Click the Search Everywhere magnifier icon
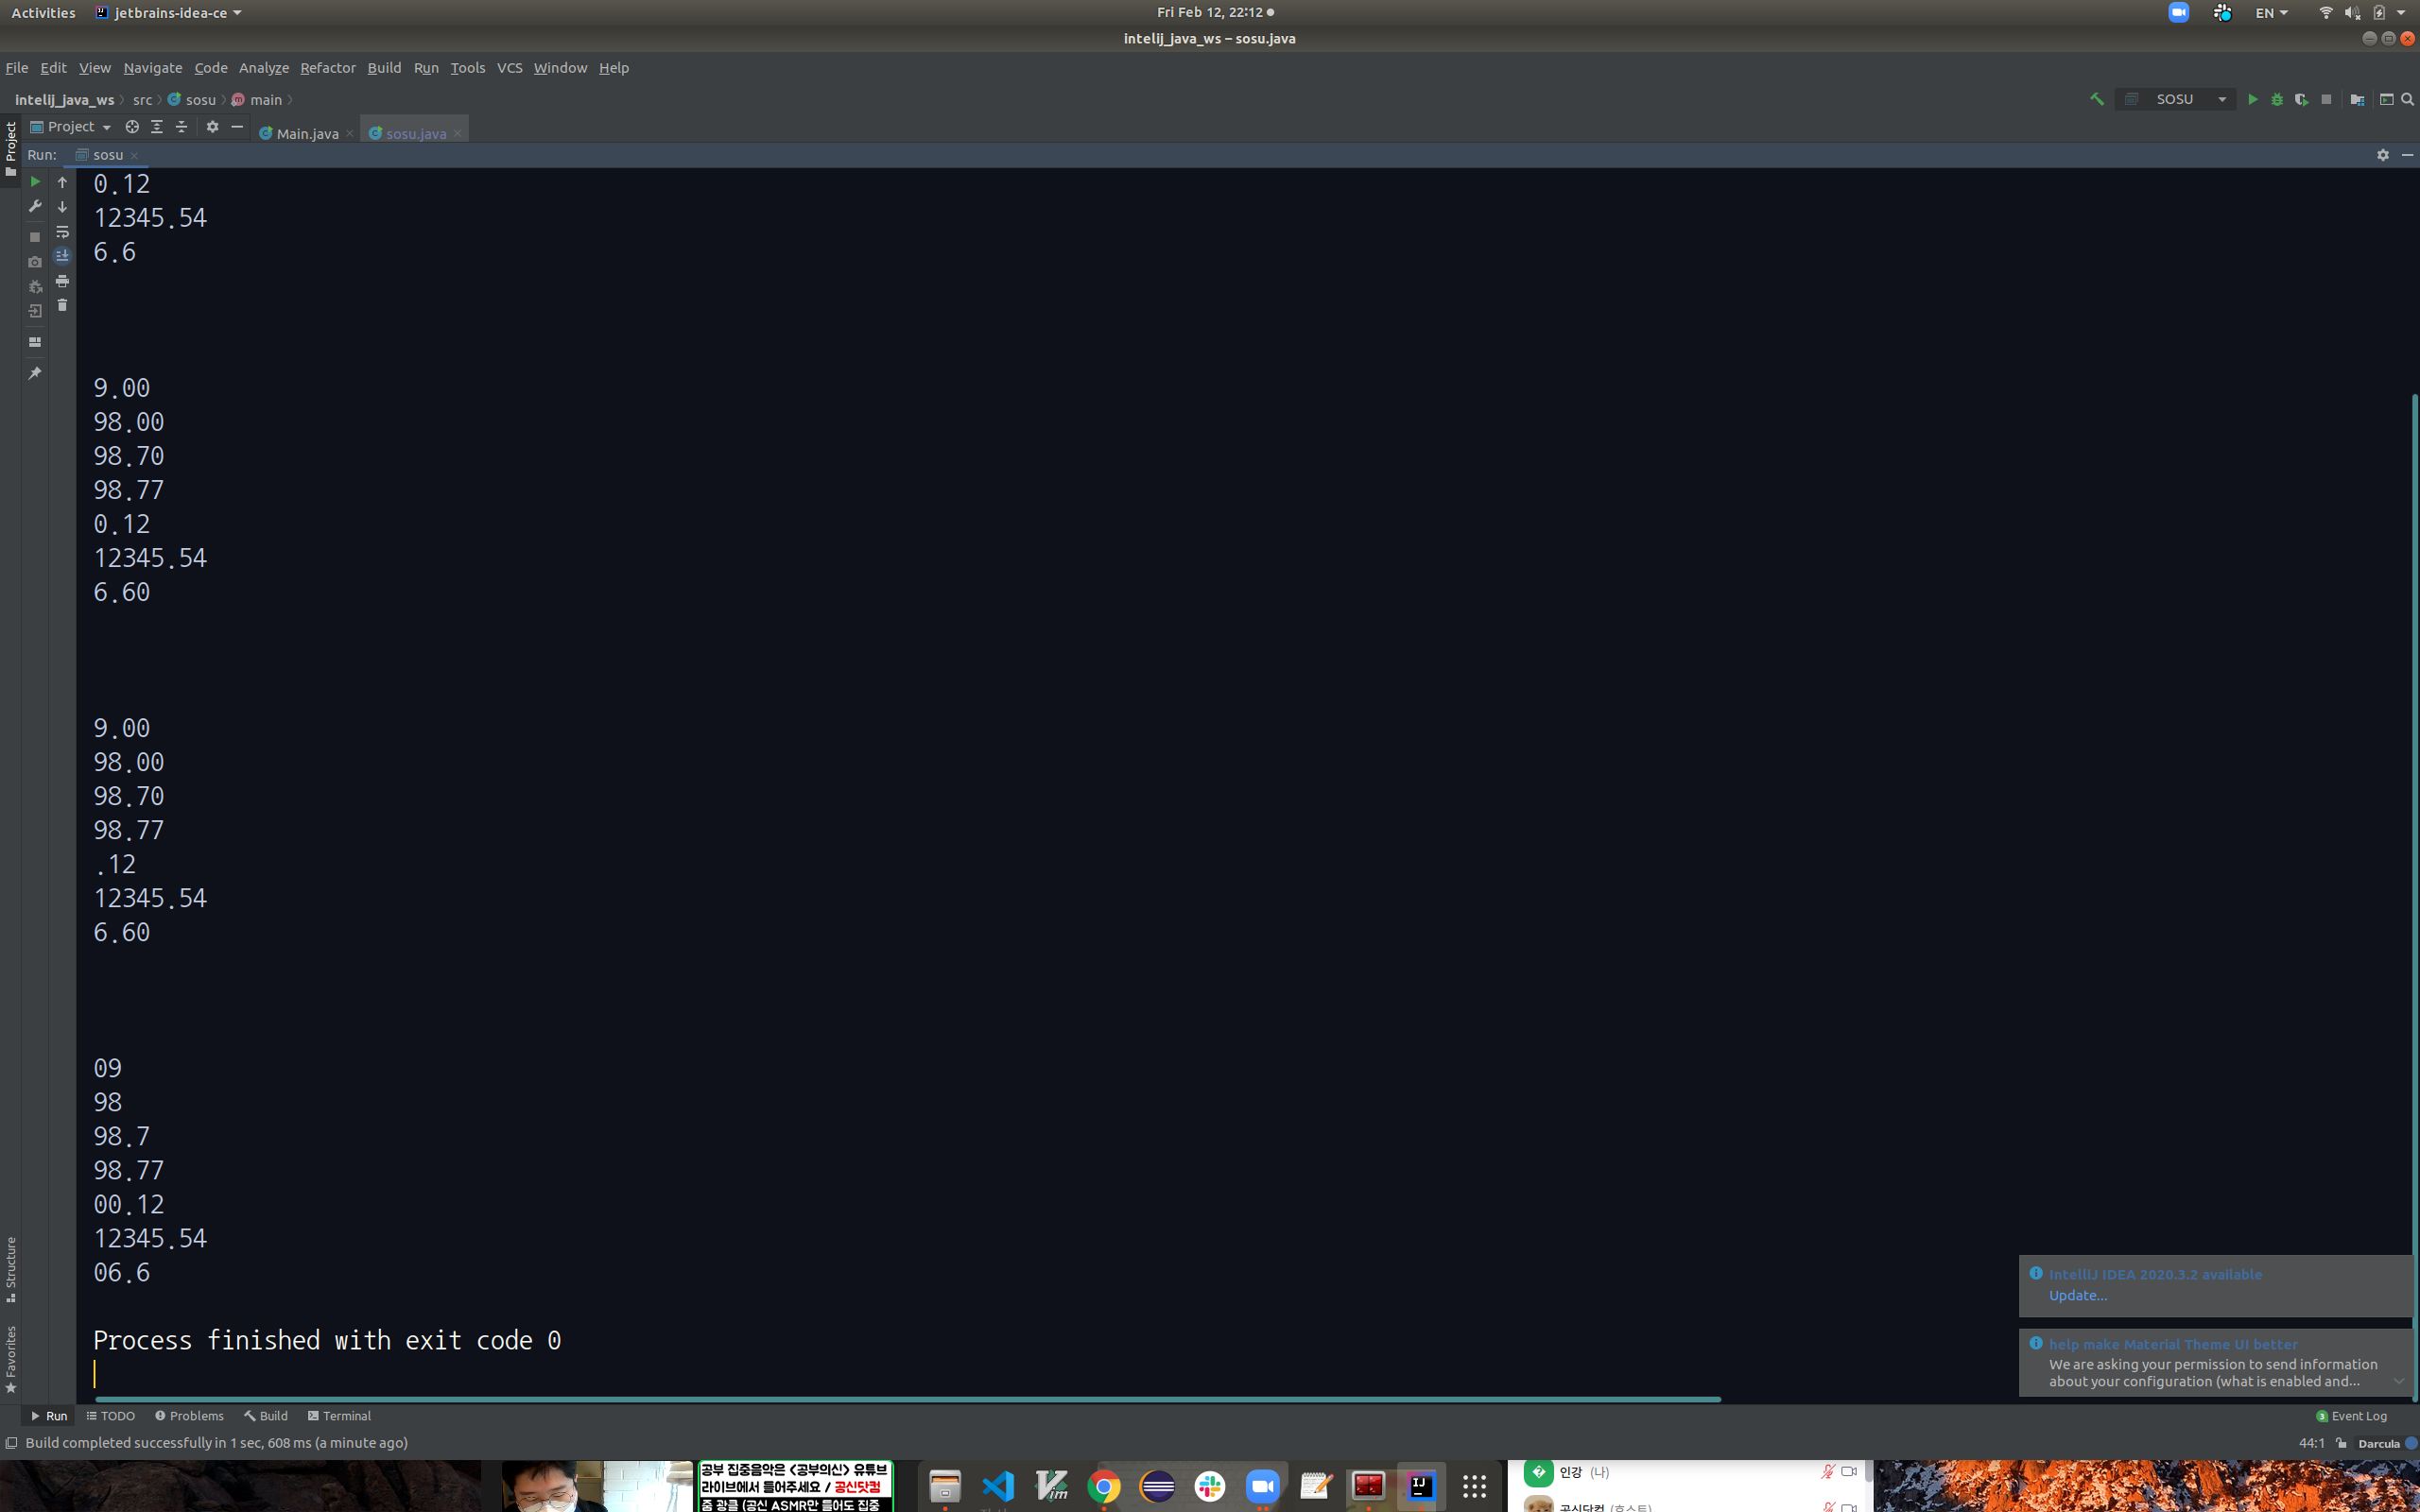Viewport: 2420px width, 1512px height. (2408, 99)
